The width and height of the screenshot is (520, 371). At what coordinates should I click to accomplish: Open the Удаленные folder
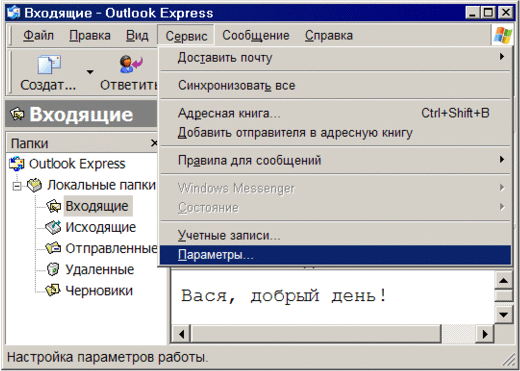[100, 269]
